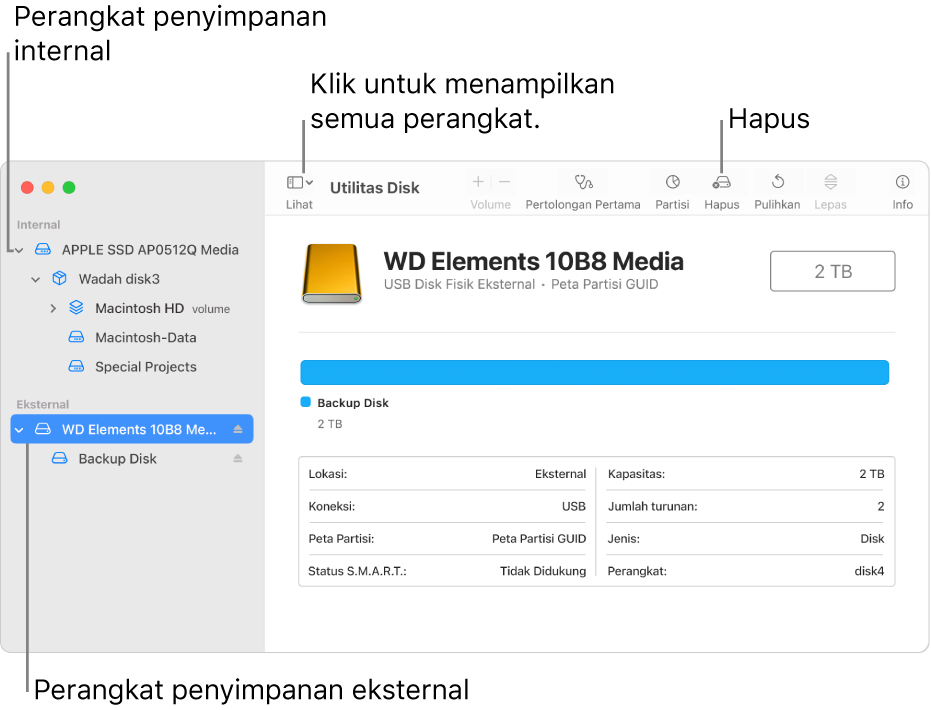This screenshot has width=931, height=710.
Task: Click the Eksternal sidebar section header
Action: tap(43, 405)
